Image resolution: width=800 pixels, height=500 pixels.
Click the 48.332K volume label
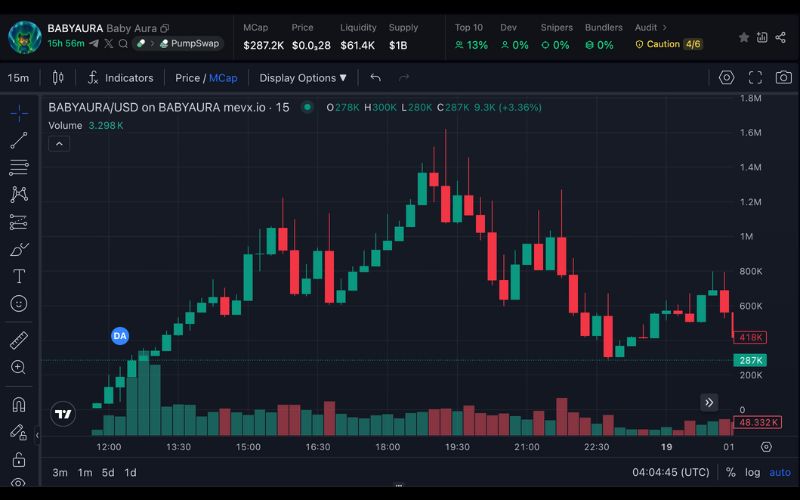[x=757, y=422]
